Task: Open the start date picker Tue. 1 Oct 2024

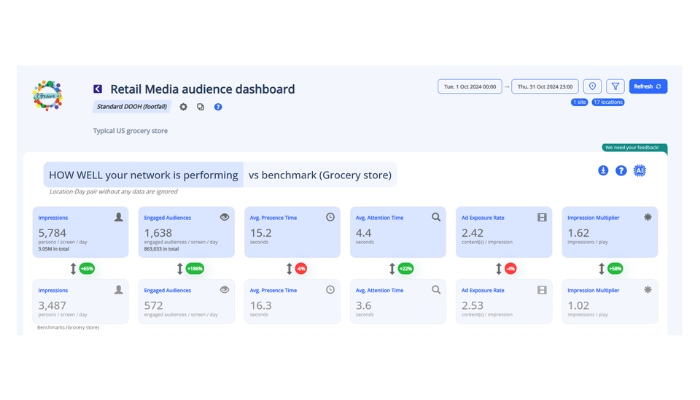Action: click(470, 87)
